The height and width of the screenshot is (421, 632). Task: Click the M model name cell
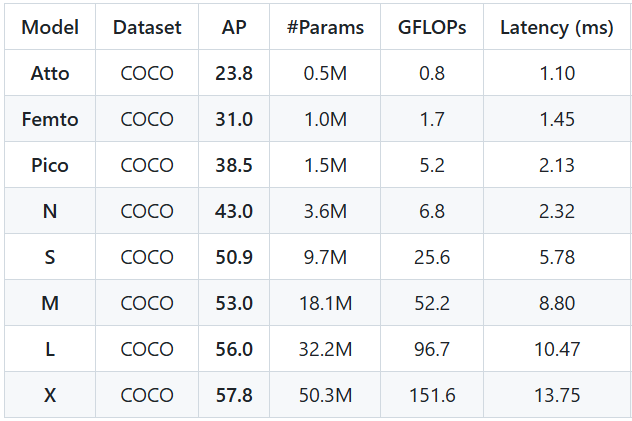pos(50,303)
